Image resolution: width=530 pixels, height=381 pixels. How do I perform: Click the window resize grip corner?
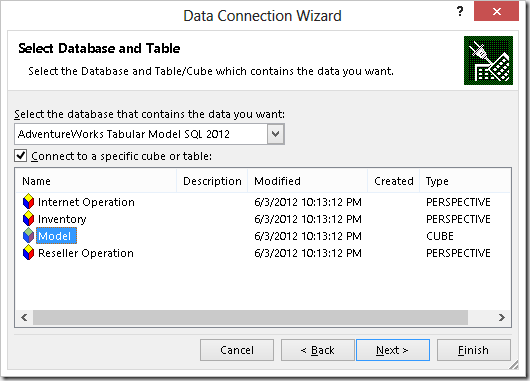point(513,365)
